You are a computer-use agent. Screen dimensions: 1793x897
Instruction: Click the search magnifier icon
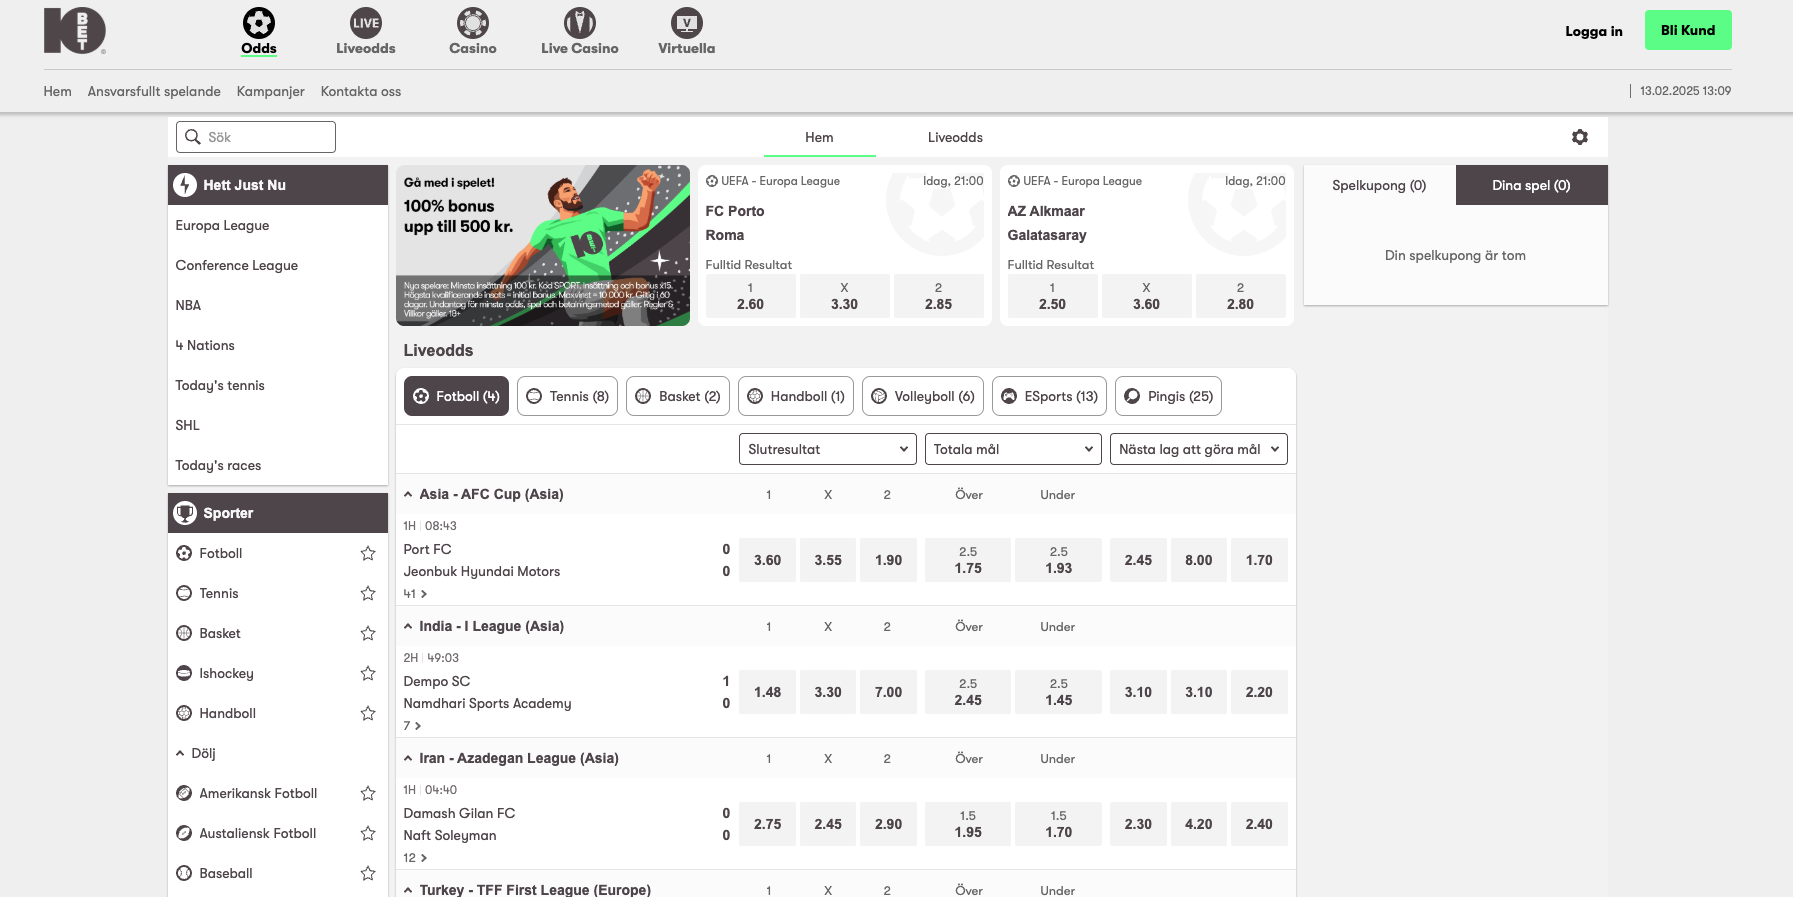click(x=193, y=137)
